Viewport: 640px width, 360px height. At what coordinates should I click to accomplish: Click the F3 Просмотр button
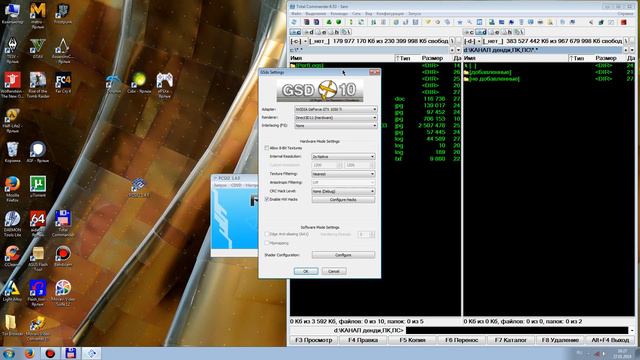(313, 340)
